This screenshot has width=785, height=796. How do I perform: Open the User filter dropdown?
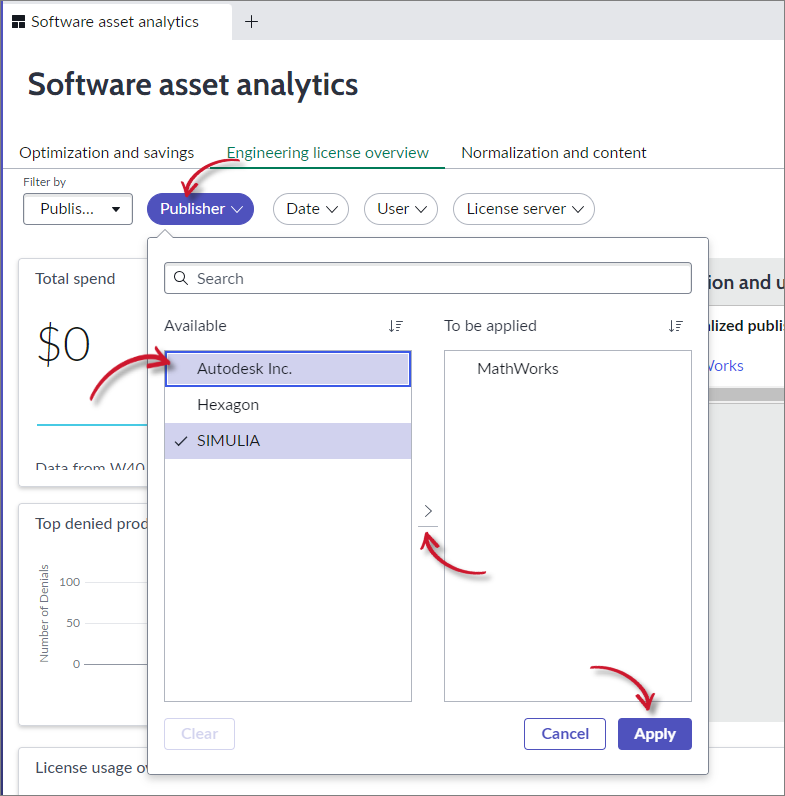pos(401,209)
